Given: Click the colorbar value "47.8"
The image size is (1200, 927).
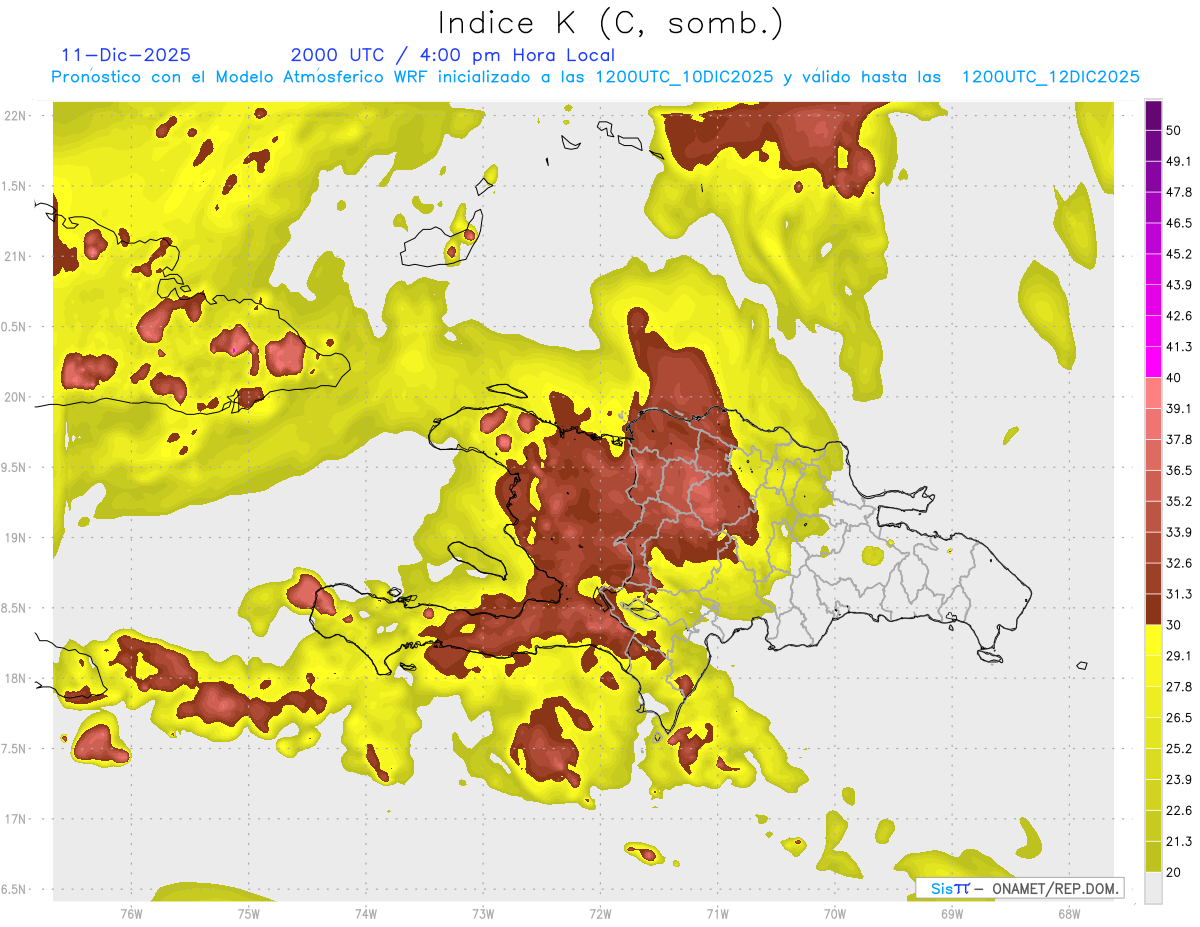Looking at the screenshot, I should [1179, 193].
